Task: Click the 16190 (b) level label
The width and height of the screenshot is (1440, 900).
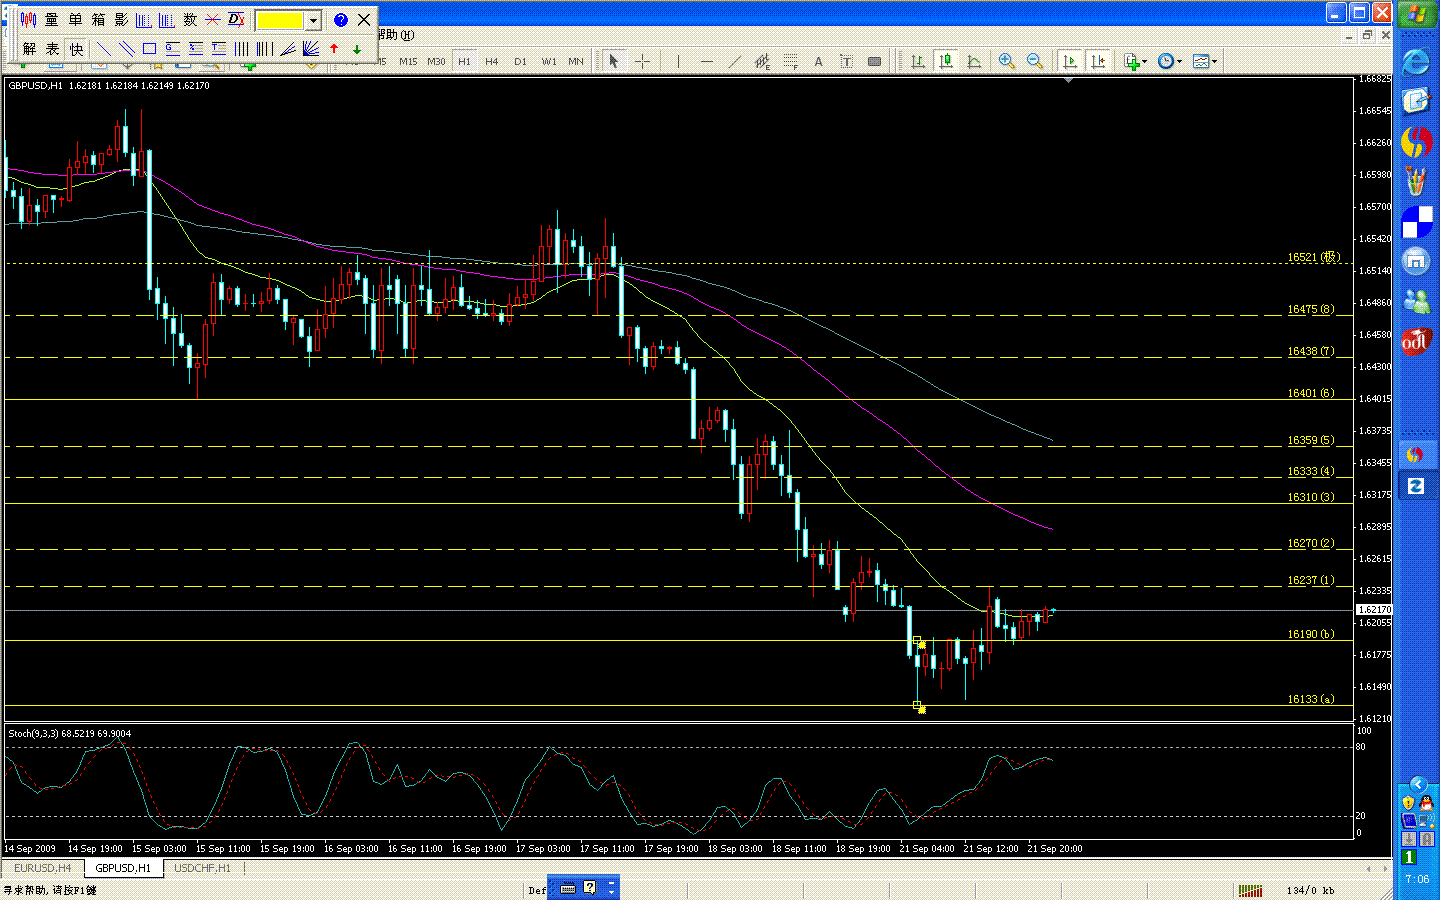Action: point(1311,634)
